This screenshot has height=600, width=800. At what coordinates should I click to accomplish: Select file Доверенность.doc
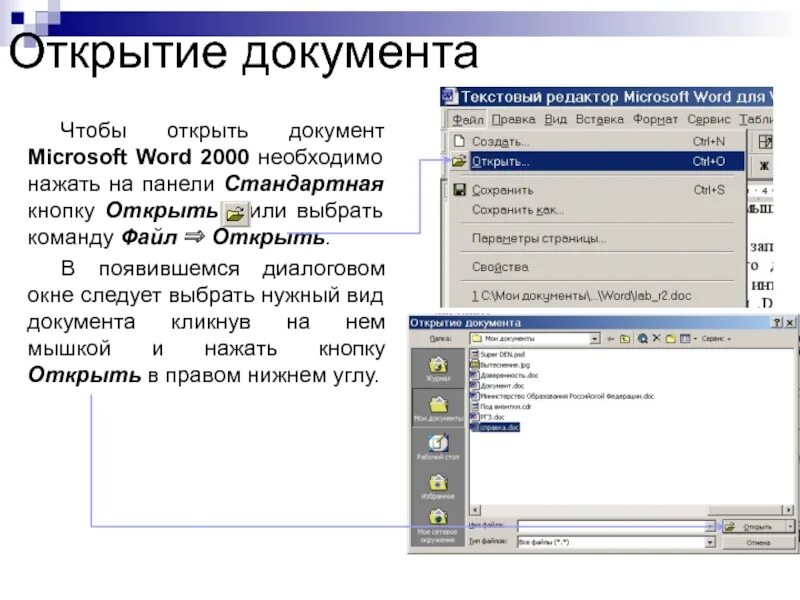[x=504, y=375]
